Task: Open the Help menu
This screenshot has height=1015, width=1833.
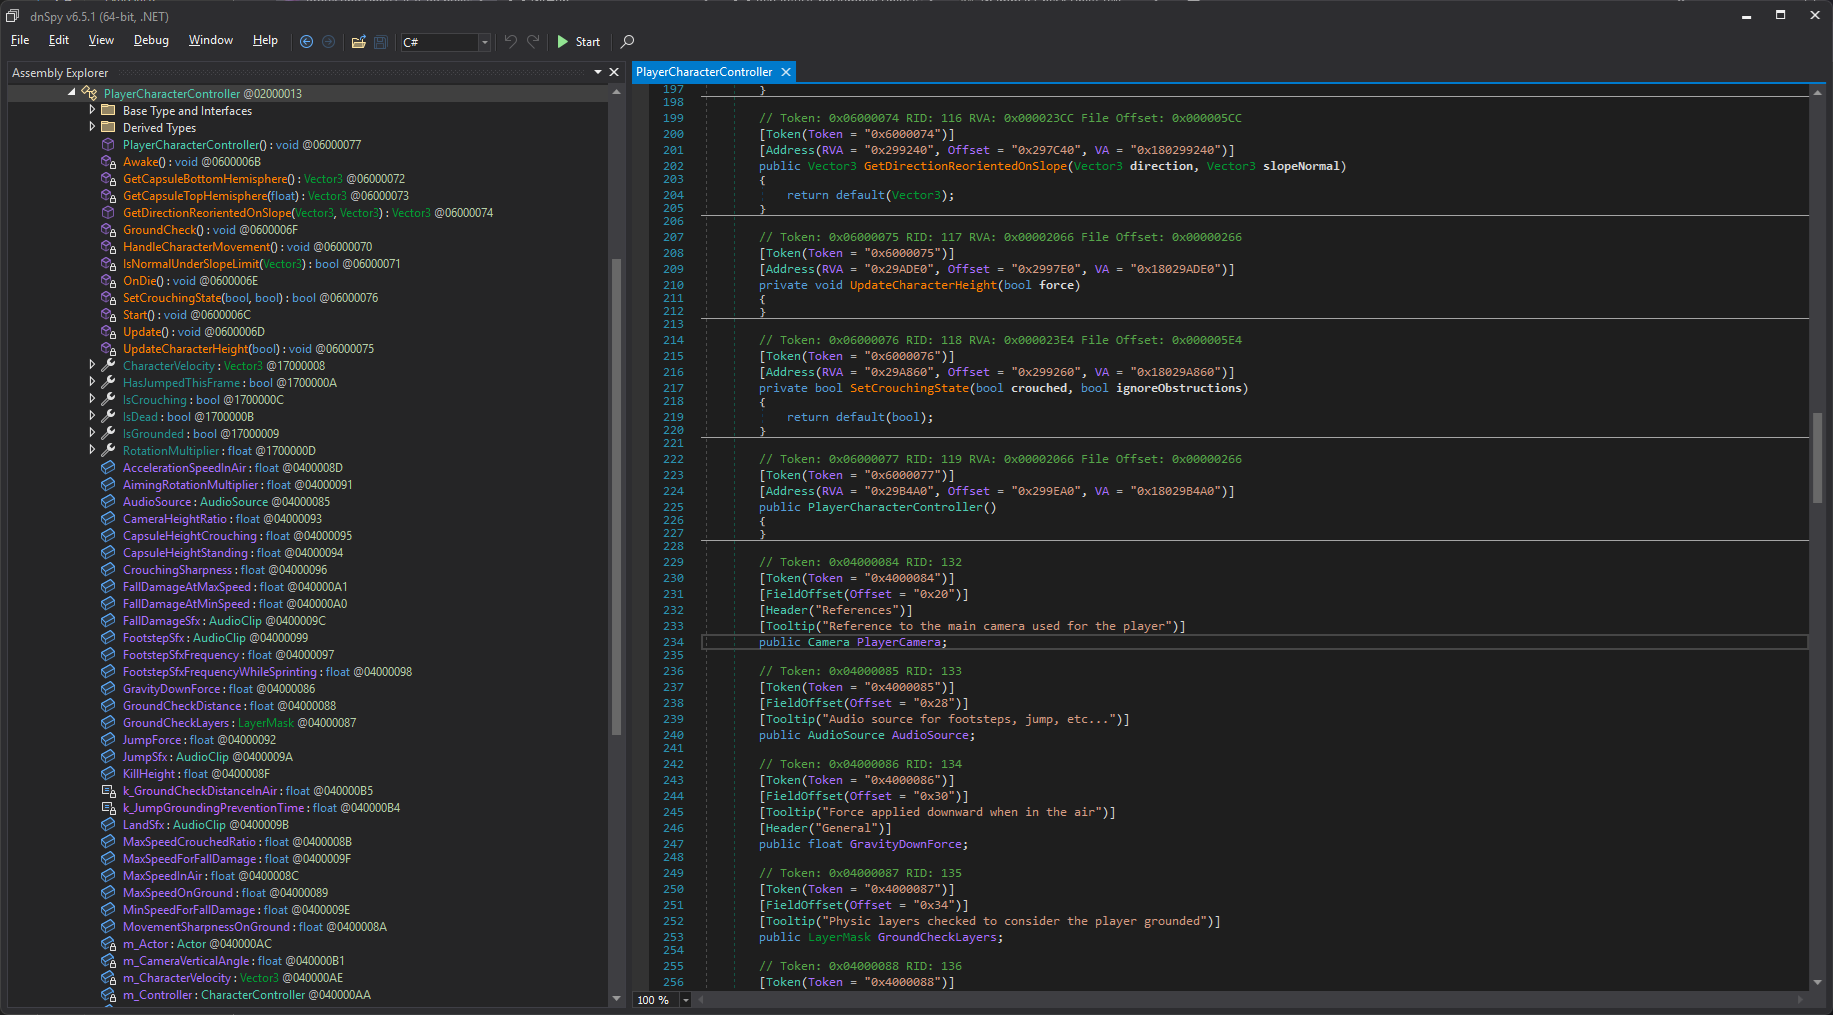Action: [x=265, y=40]
